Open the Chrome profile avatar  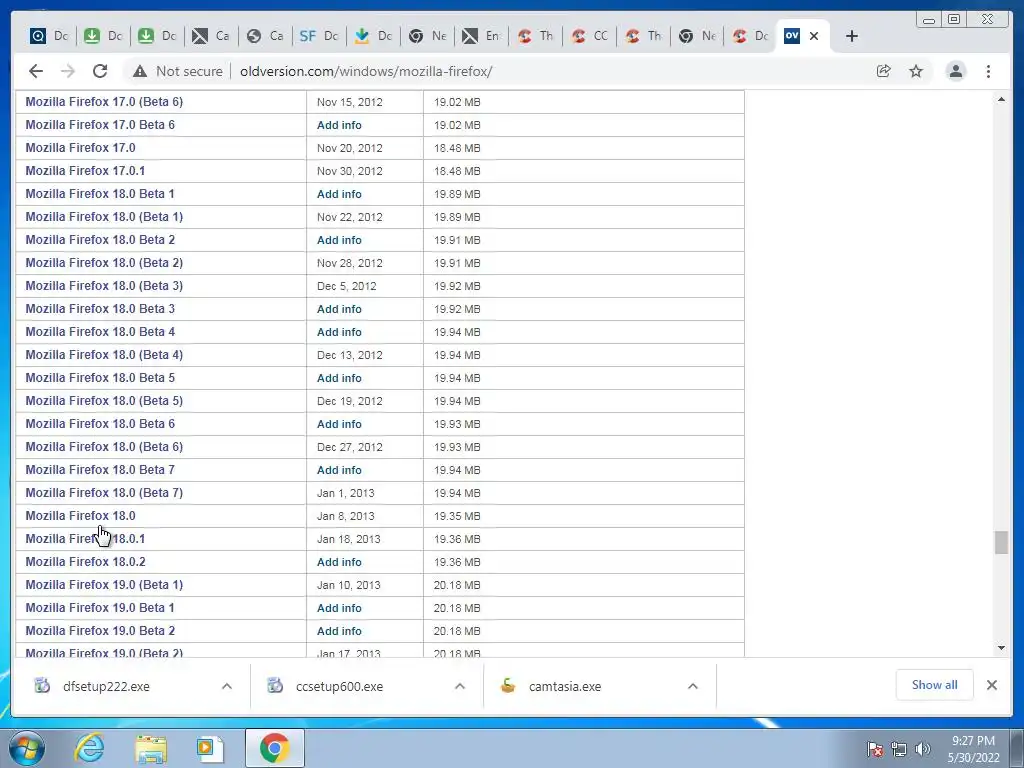955,71
